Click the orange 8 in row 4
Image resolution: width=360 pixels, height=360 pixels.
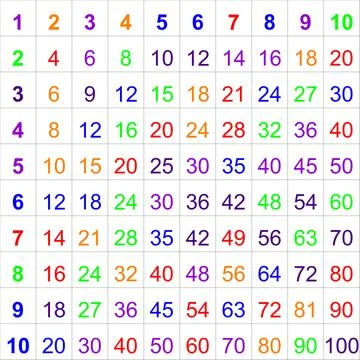(54, 130)
